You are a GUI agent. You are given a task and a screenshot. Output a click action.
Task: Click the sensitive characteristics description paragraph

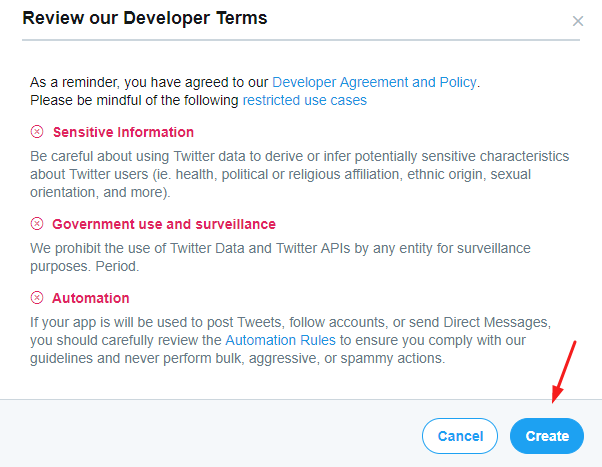[300, 175]
